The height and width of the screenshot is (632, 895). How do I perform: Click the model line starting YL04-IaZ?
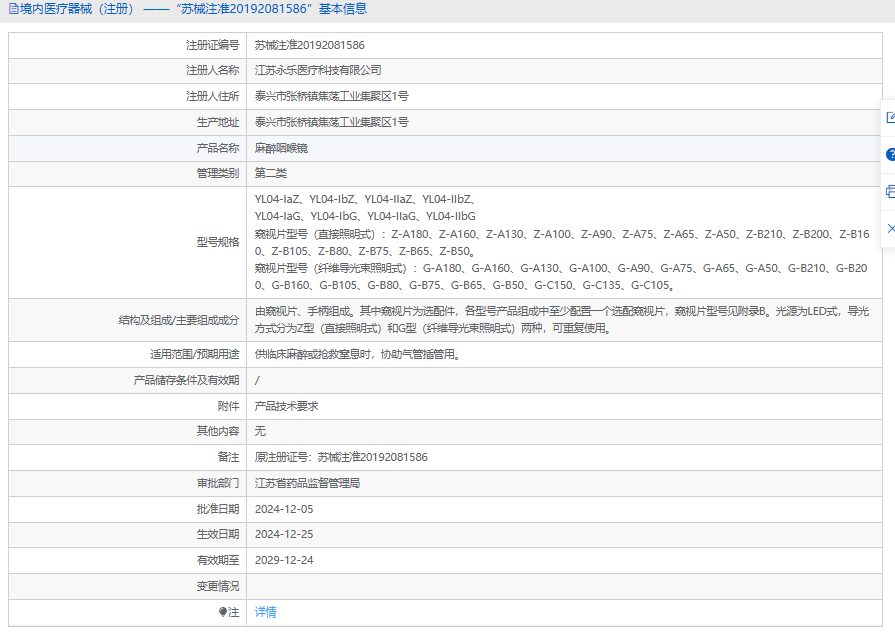(x=365, y=199)
